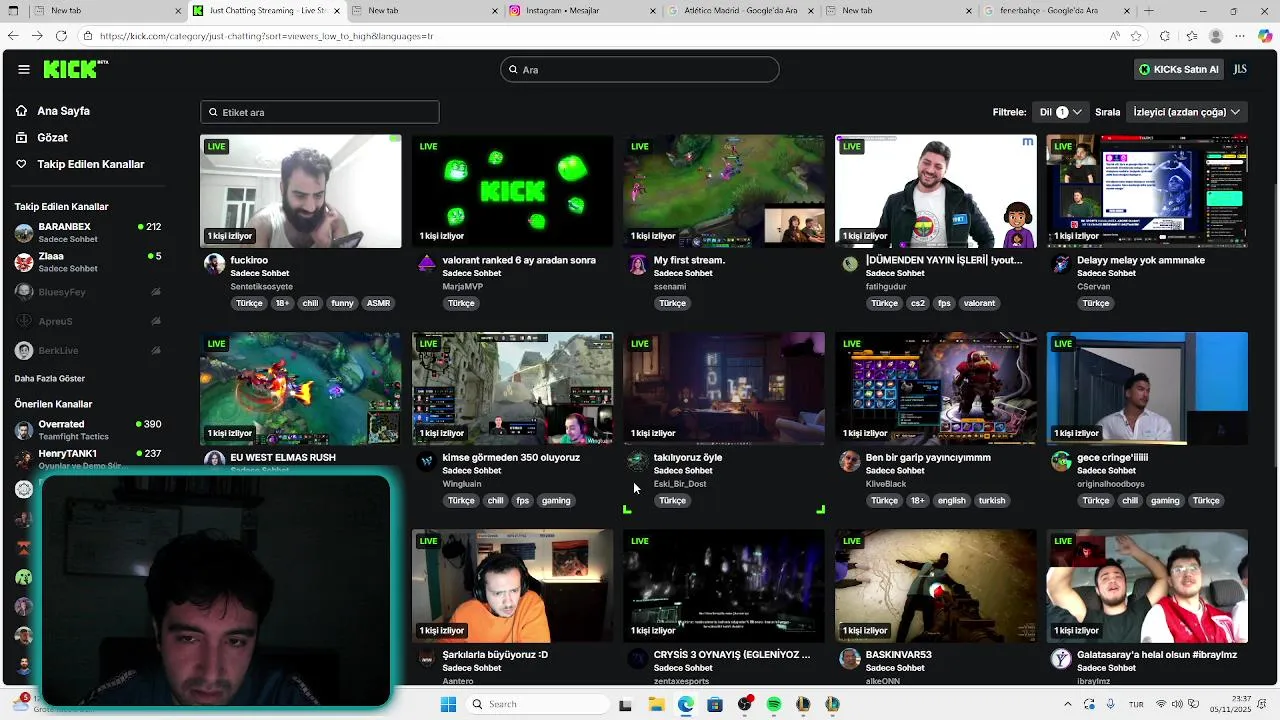Click the alkeONN channel avatar

[850, 658]
